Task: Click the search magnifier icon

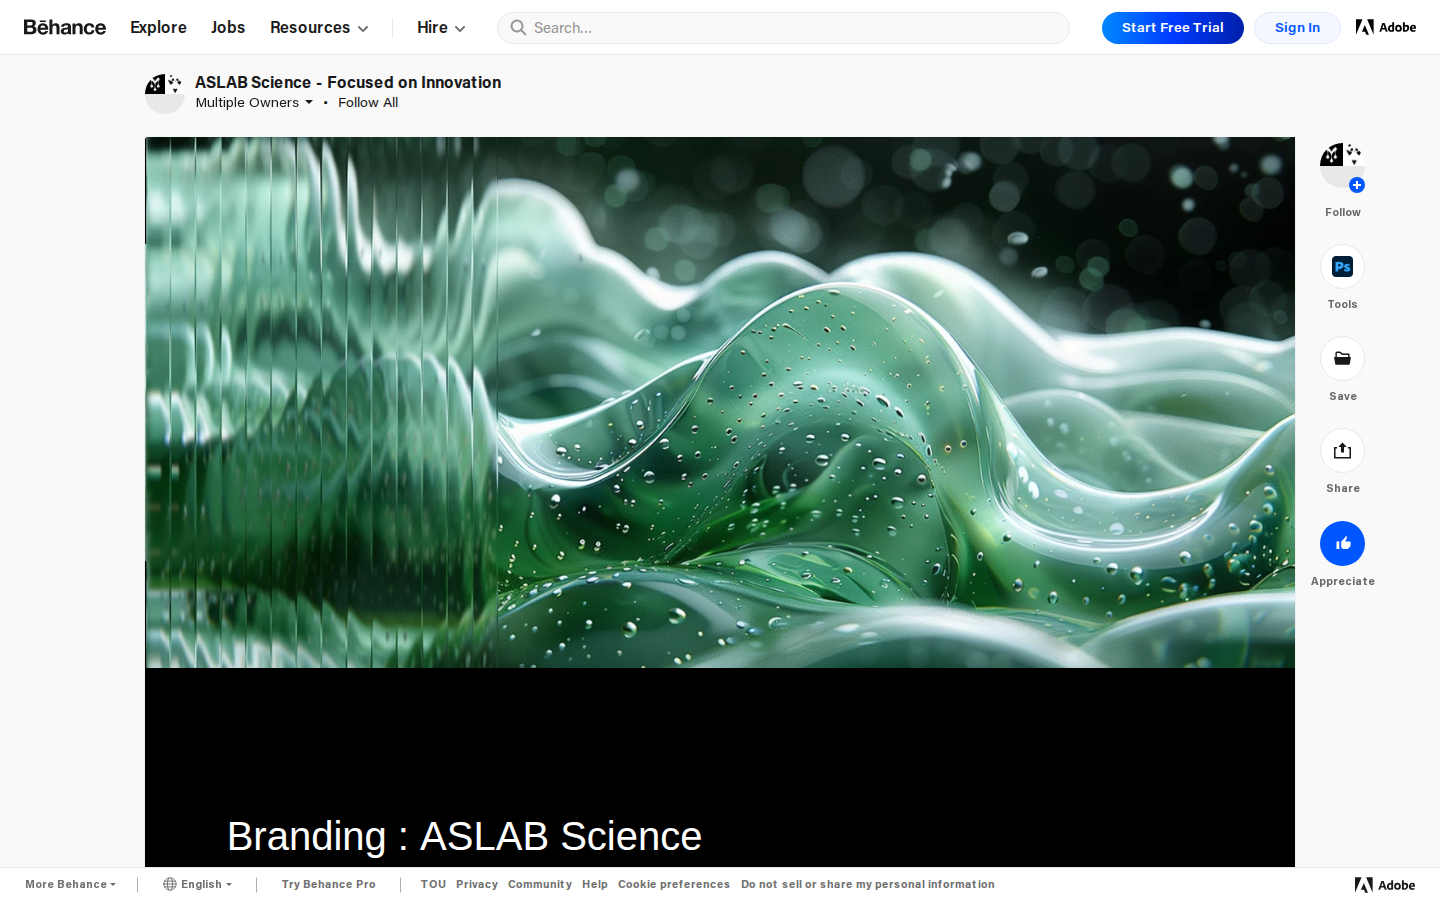Action: (518, 27)
